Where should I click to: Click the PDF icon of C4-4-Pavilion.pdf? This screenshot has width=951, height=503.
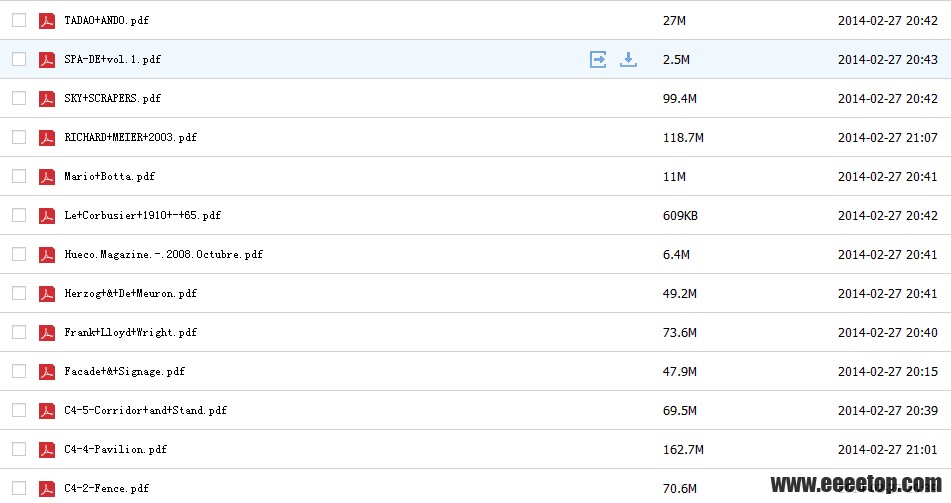pos(47,450)
